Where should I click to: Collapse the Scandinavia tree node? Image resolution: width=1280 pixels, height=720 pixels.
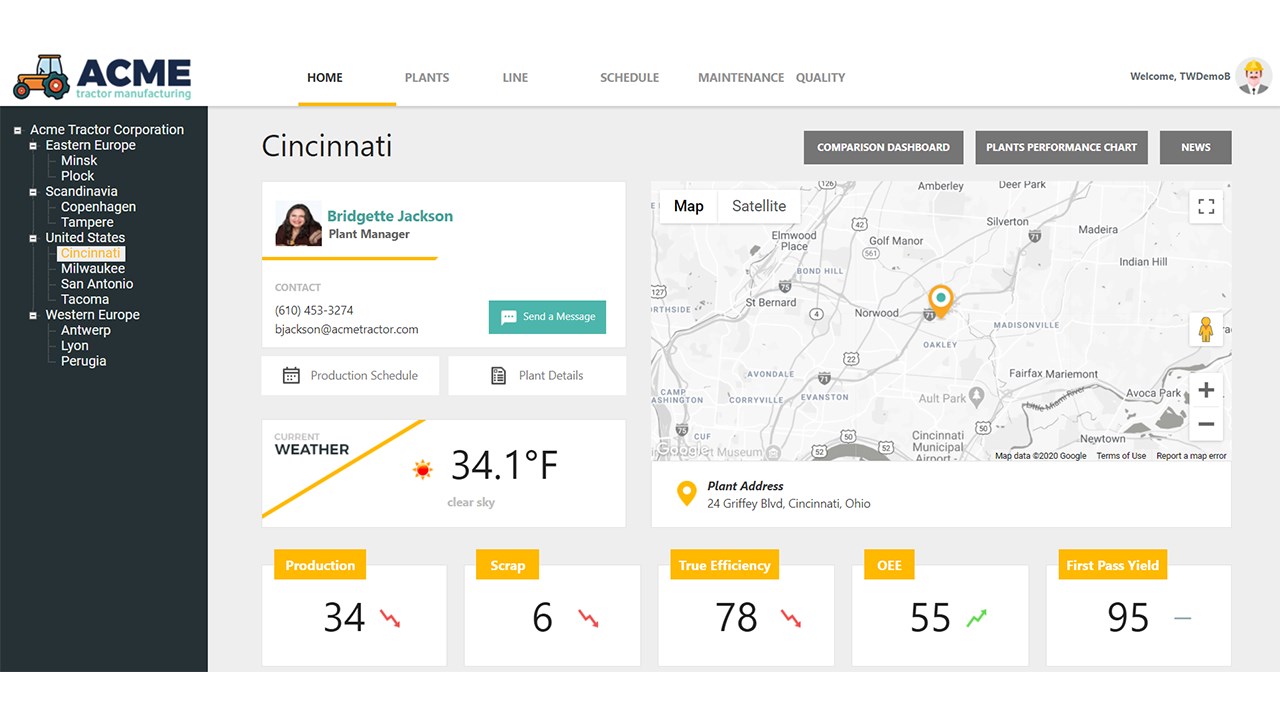pyautogui.click(x=33, y=192)
